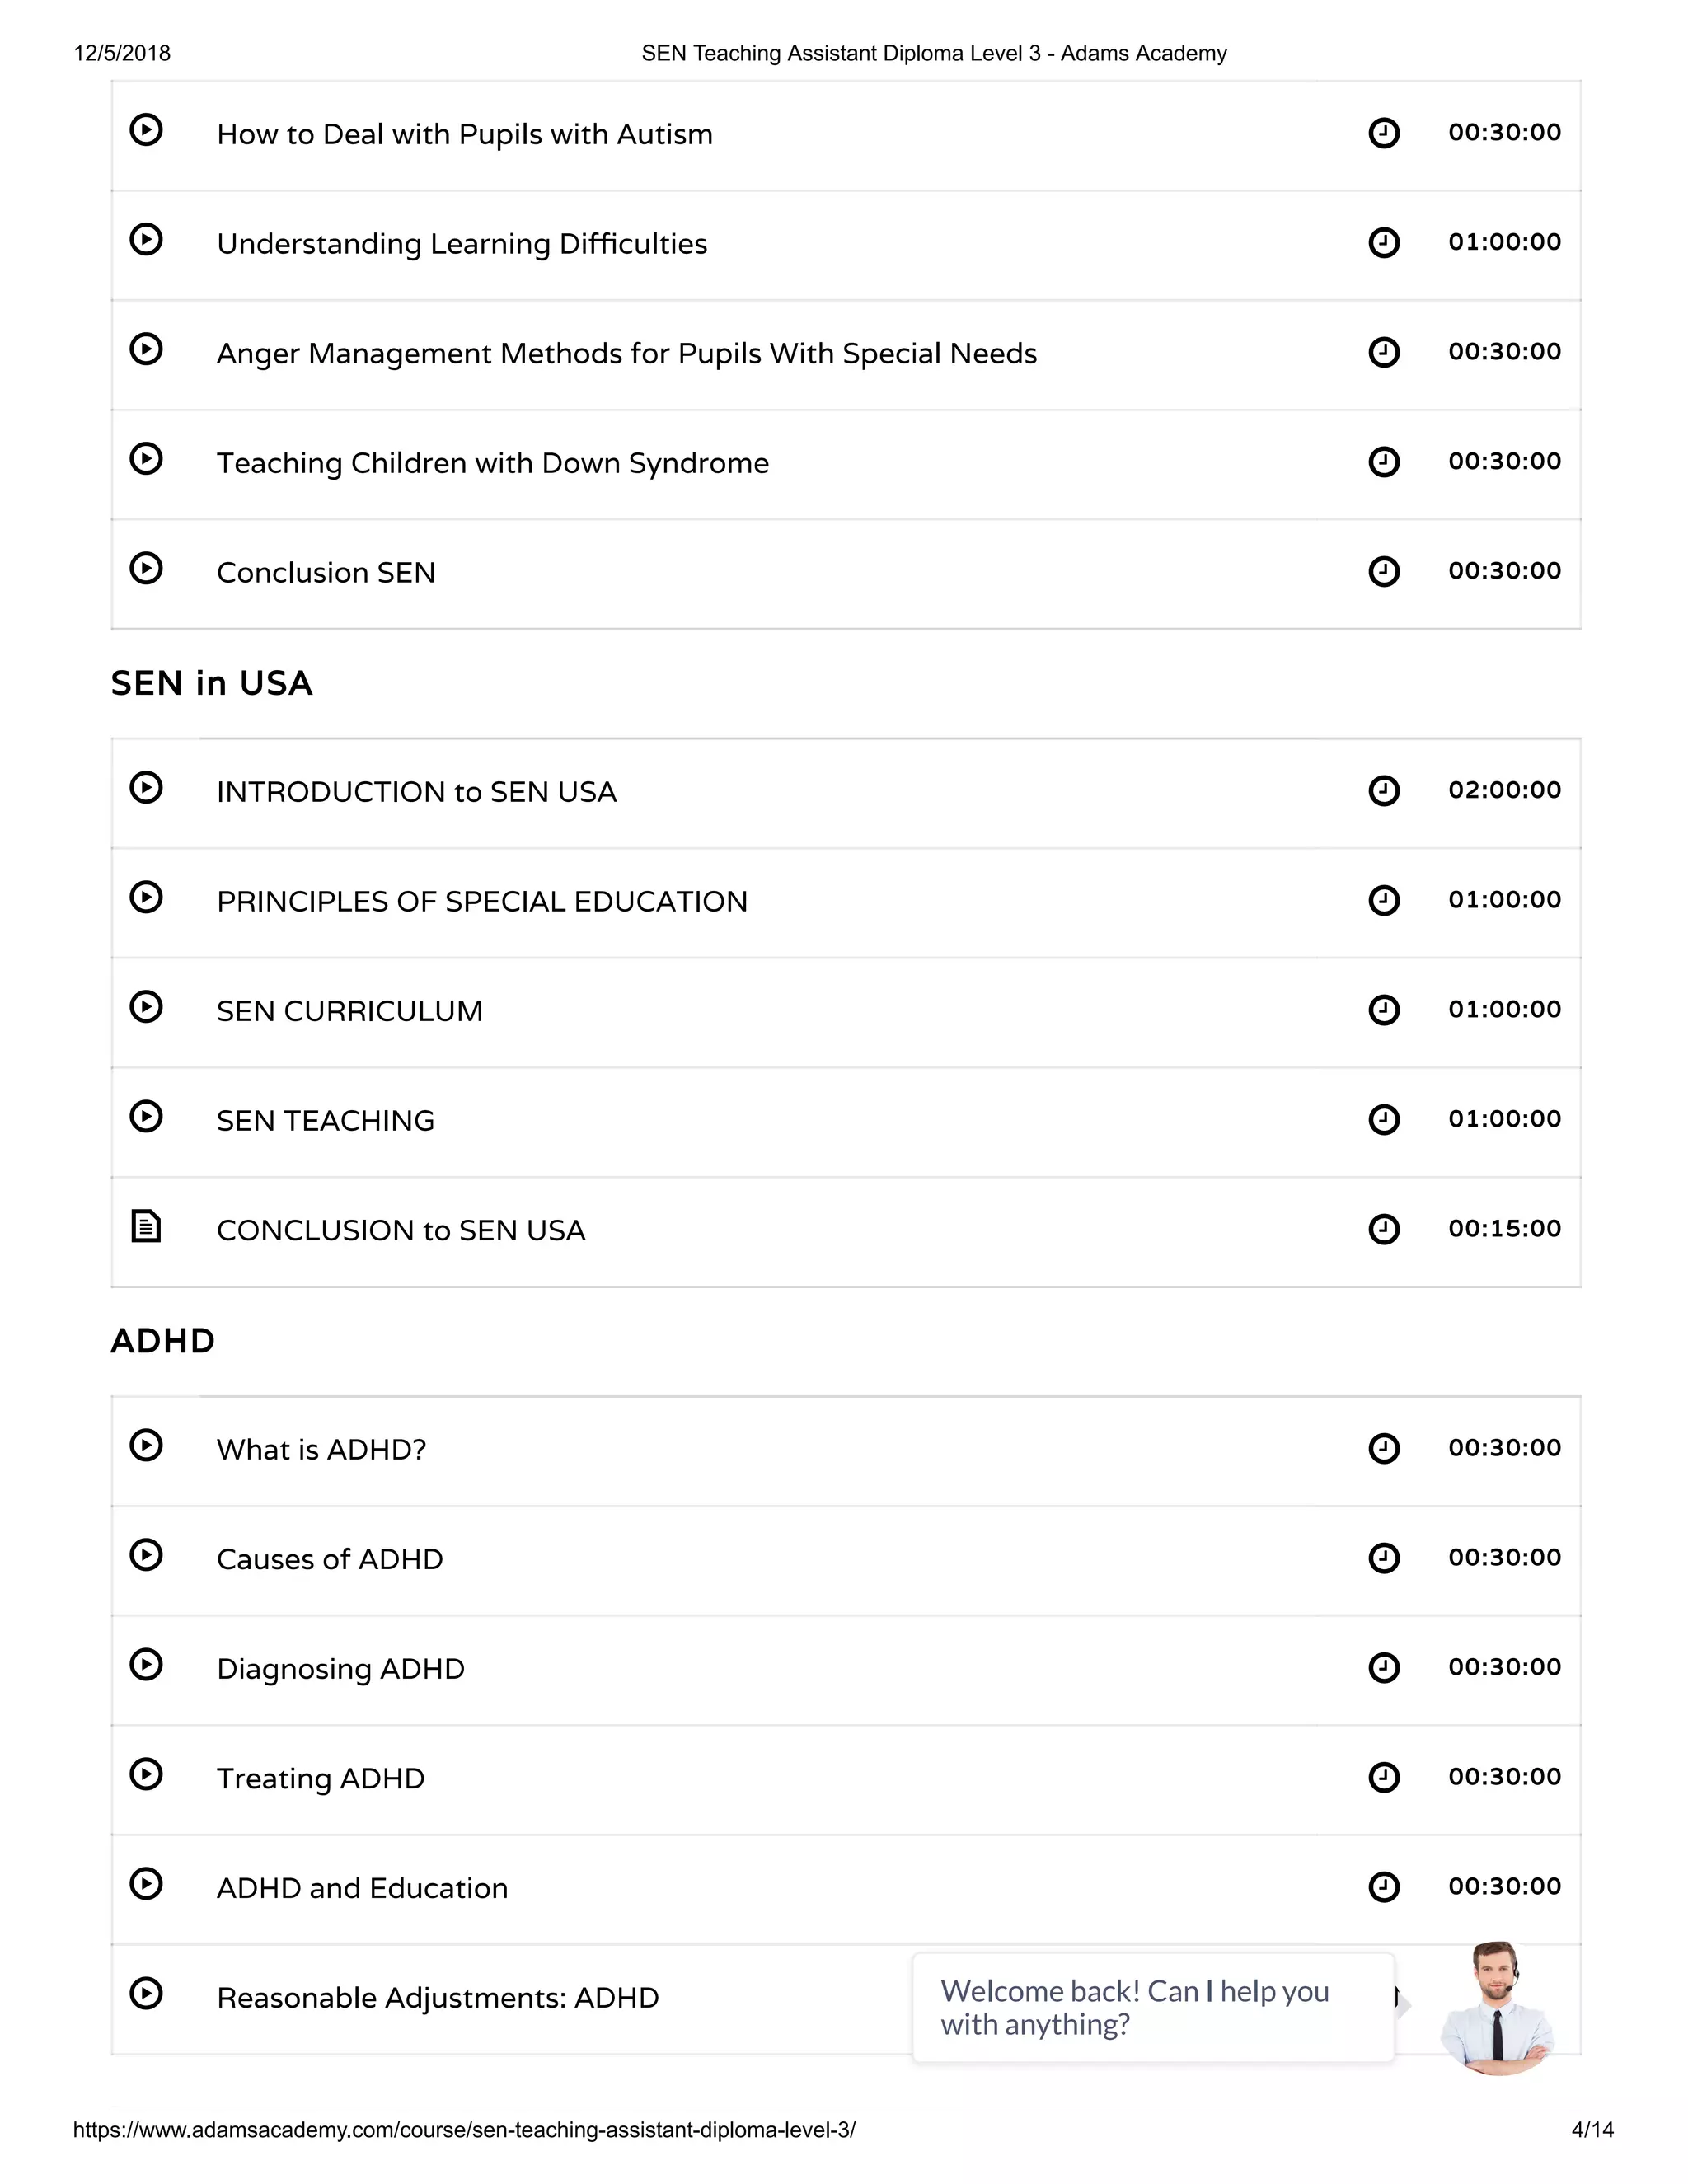The image size is (1688, 2184).
Task: Open the ADHD and Education lesson
Action: coord(362,1889)
